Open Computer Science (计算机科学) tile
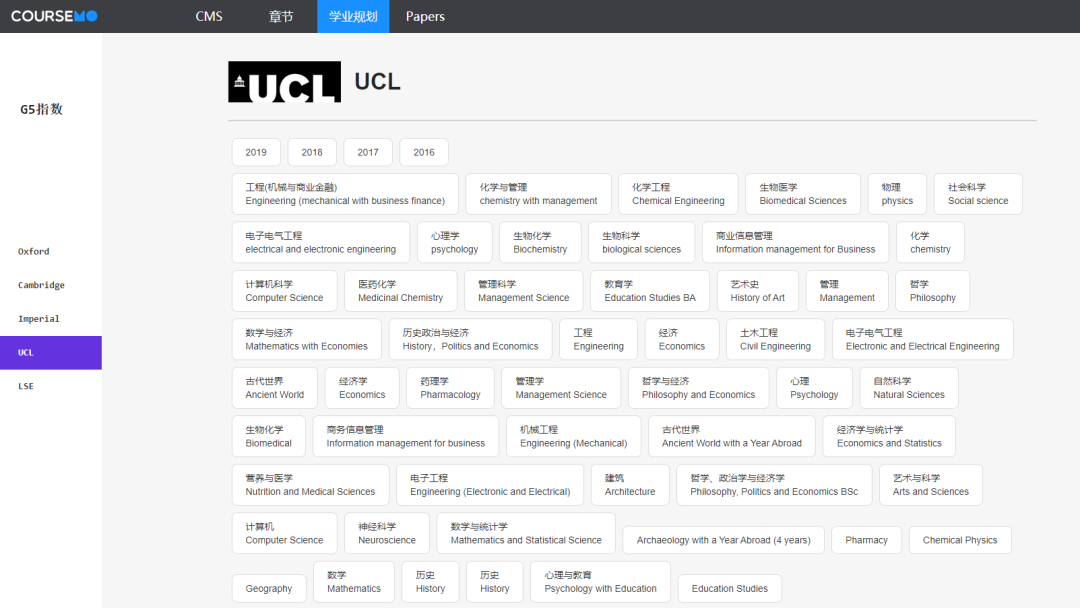This screenshot has width=1080, height=608. (284, 291)
